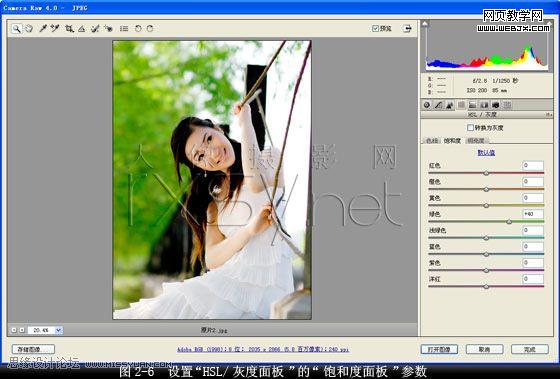Focus the 蓝色 value field

[x=533, y=246]
